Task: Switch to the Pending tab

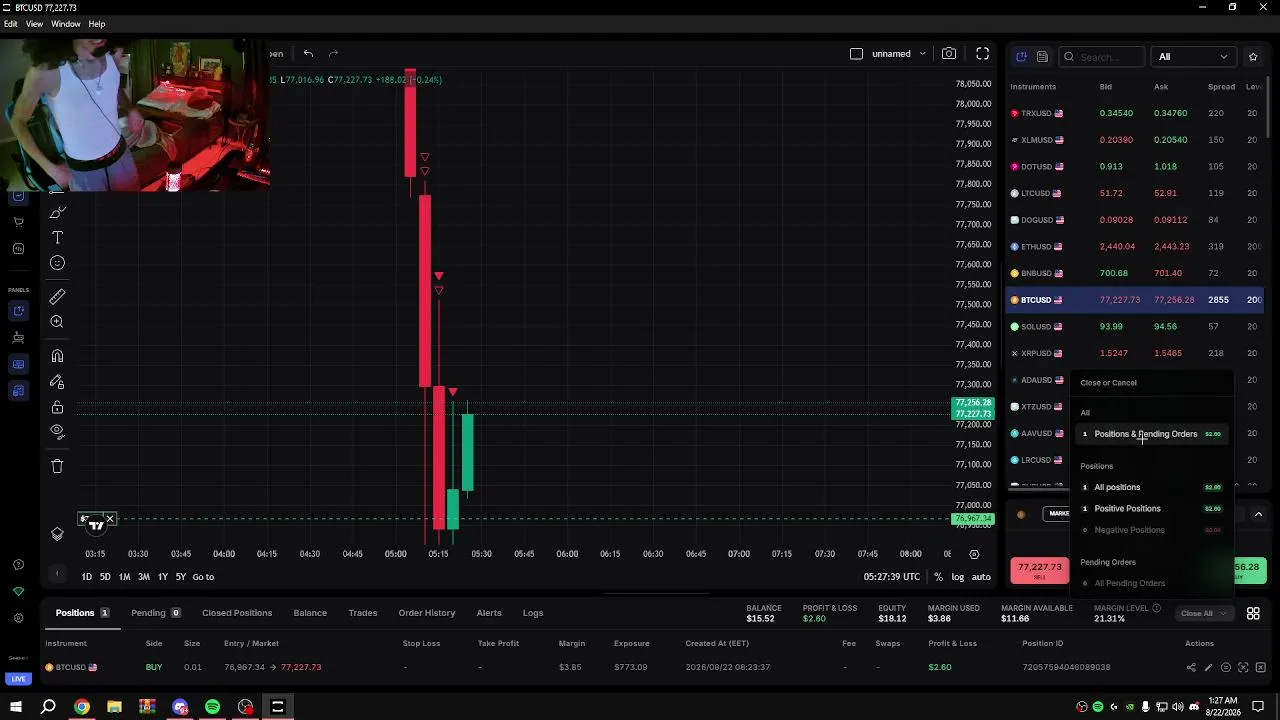Action: [155, 613]
